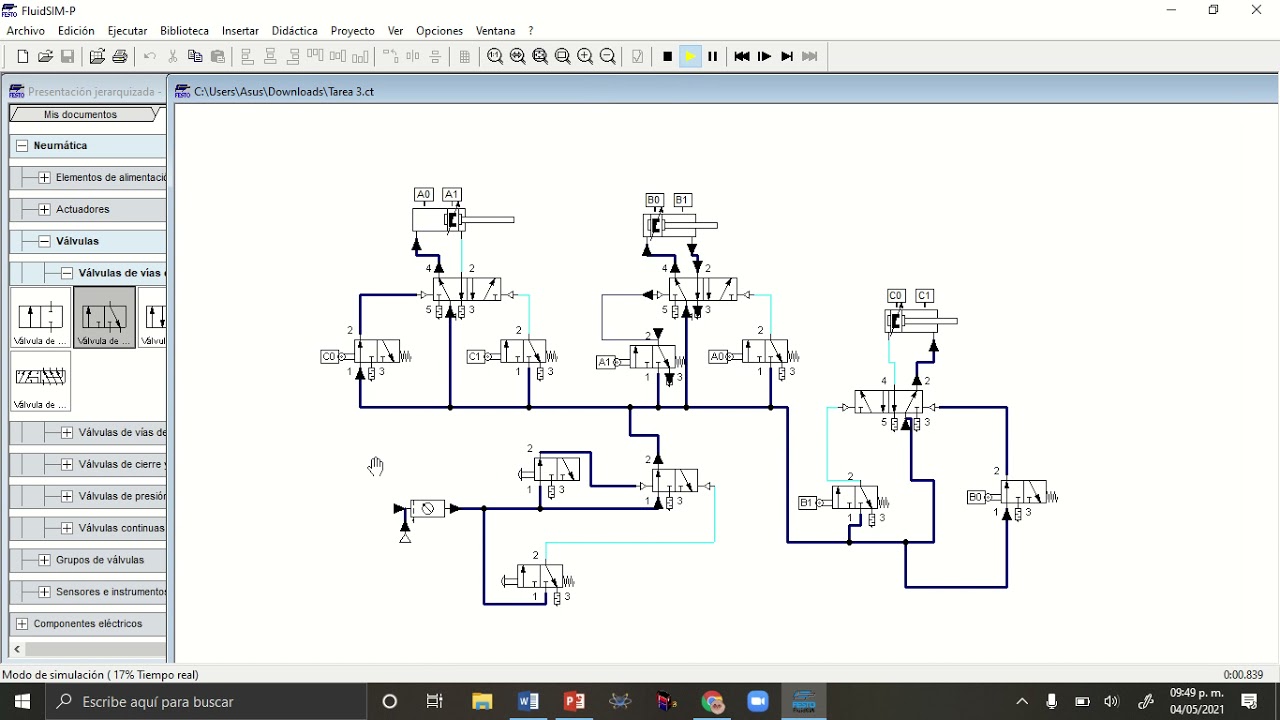Open Chrome from the taskbar
1280x720 pixels.
[x=712, y=702]
